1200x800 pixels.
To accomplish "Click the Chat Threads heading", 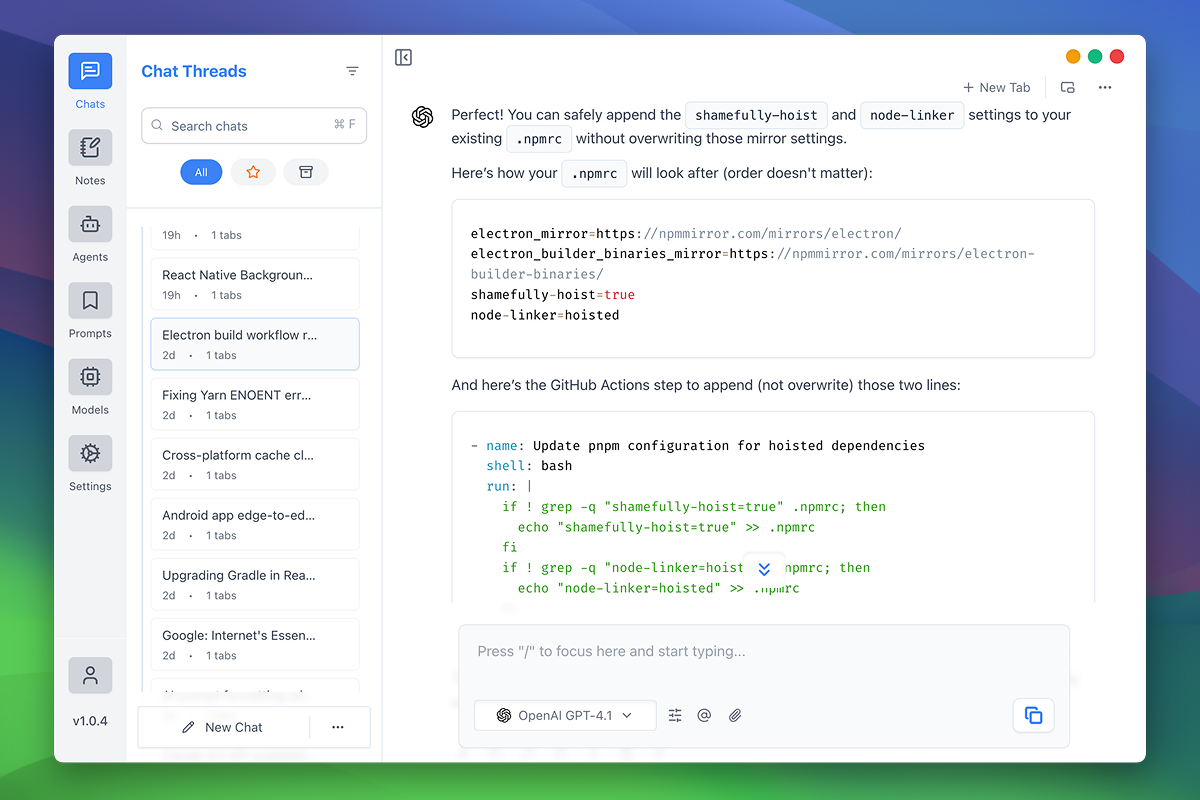I will (194, 71).
